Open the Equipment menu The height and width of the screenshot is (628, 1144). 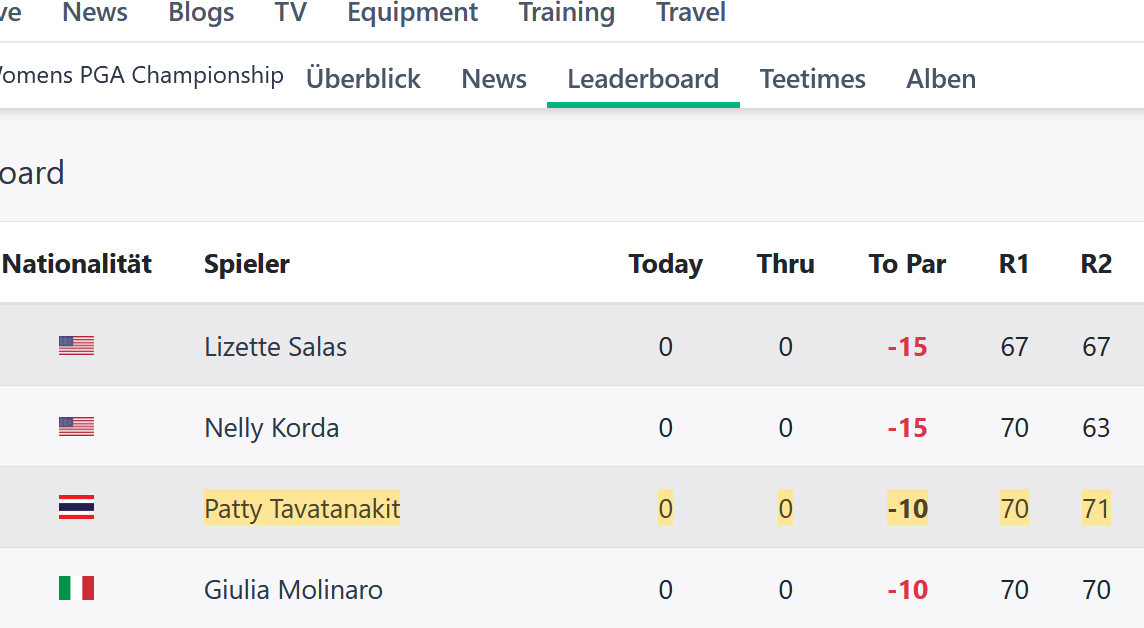(412, 13)
